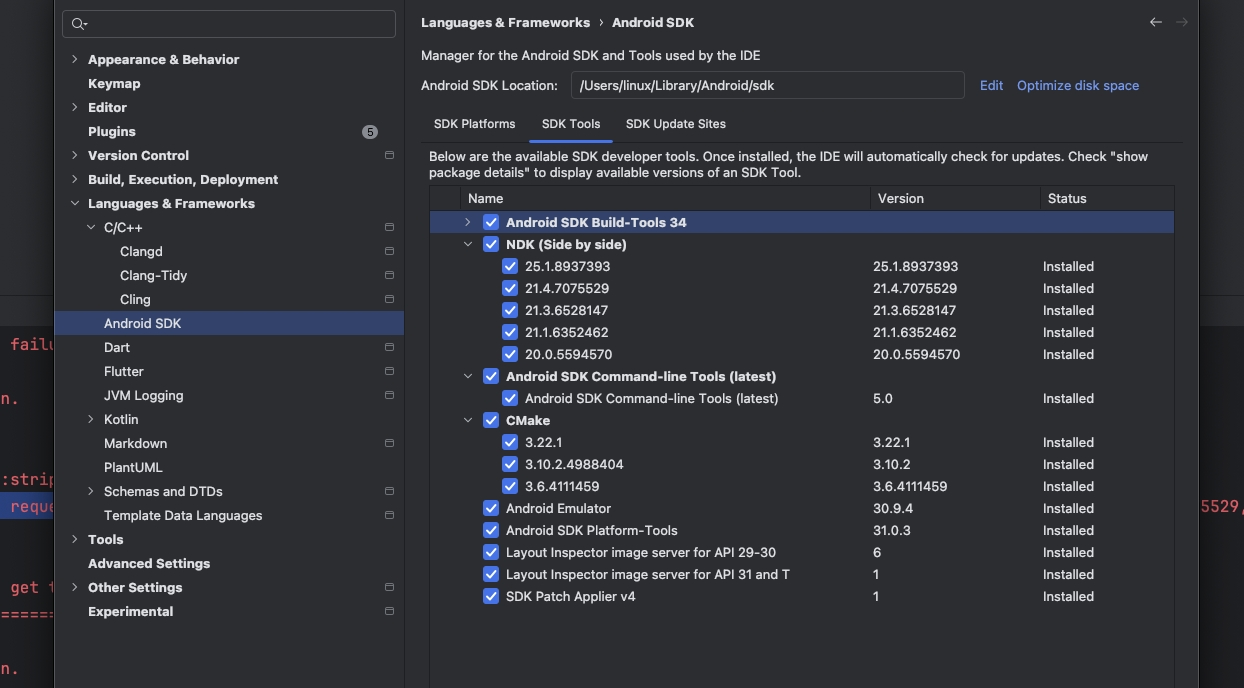The image size is (1244, 688).
Task: Click the project-level icon beside Schemas and DTDs
Action: [389, 492]
